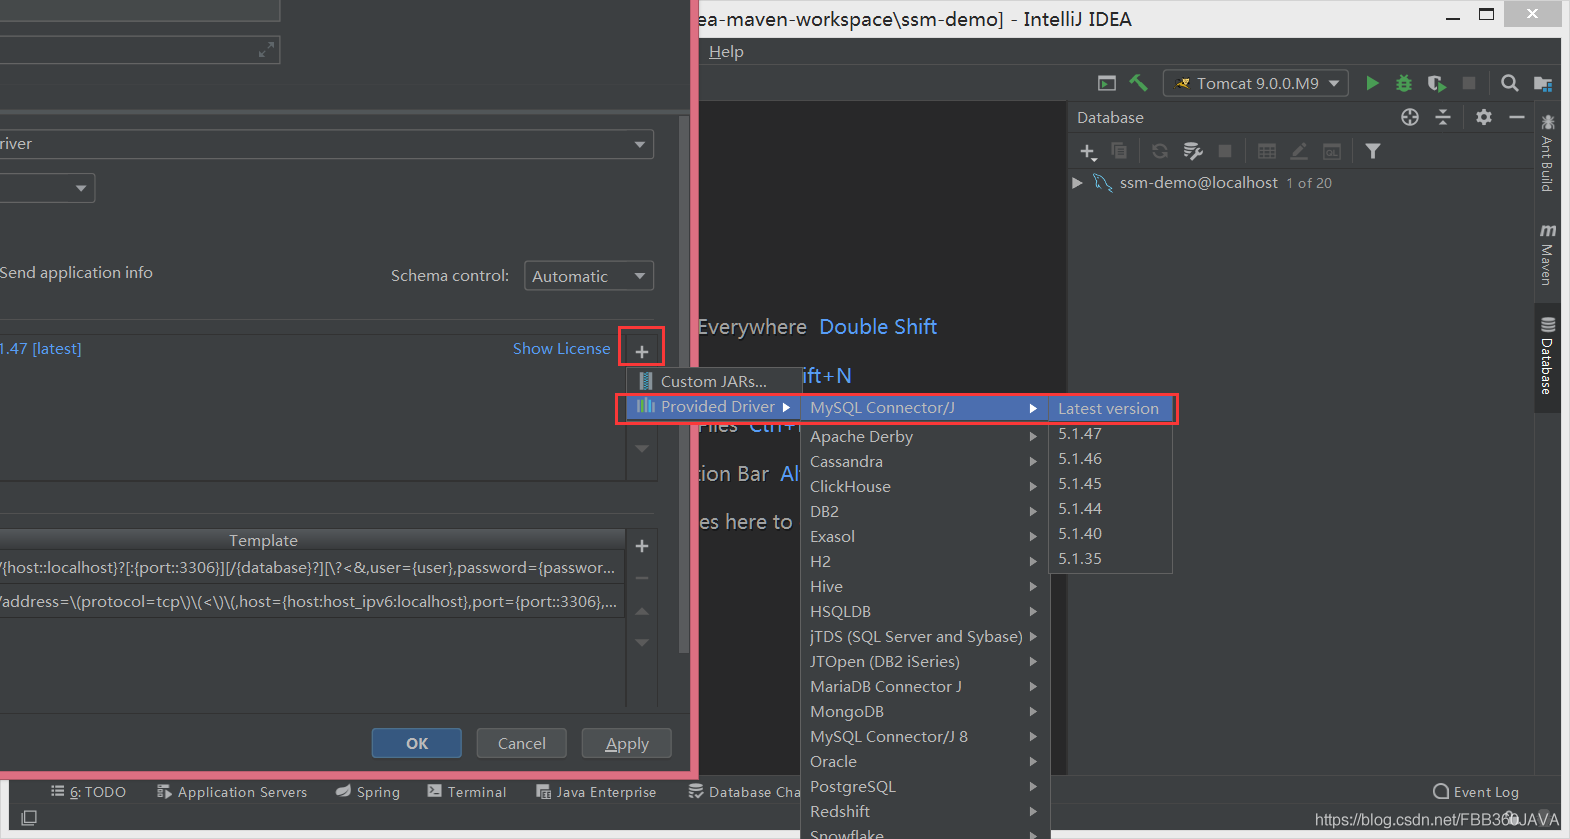Expand Oracle driver submenu

[x=923, y=762]
